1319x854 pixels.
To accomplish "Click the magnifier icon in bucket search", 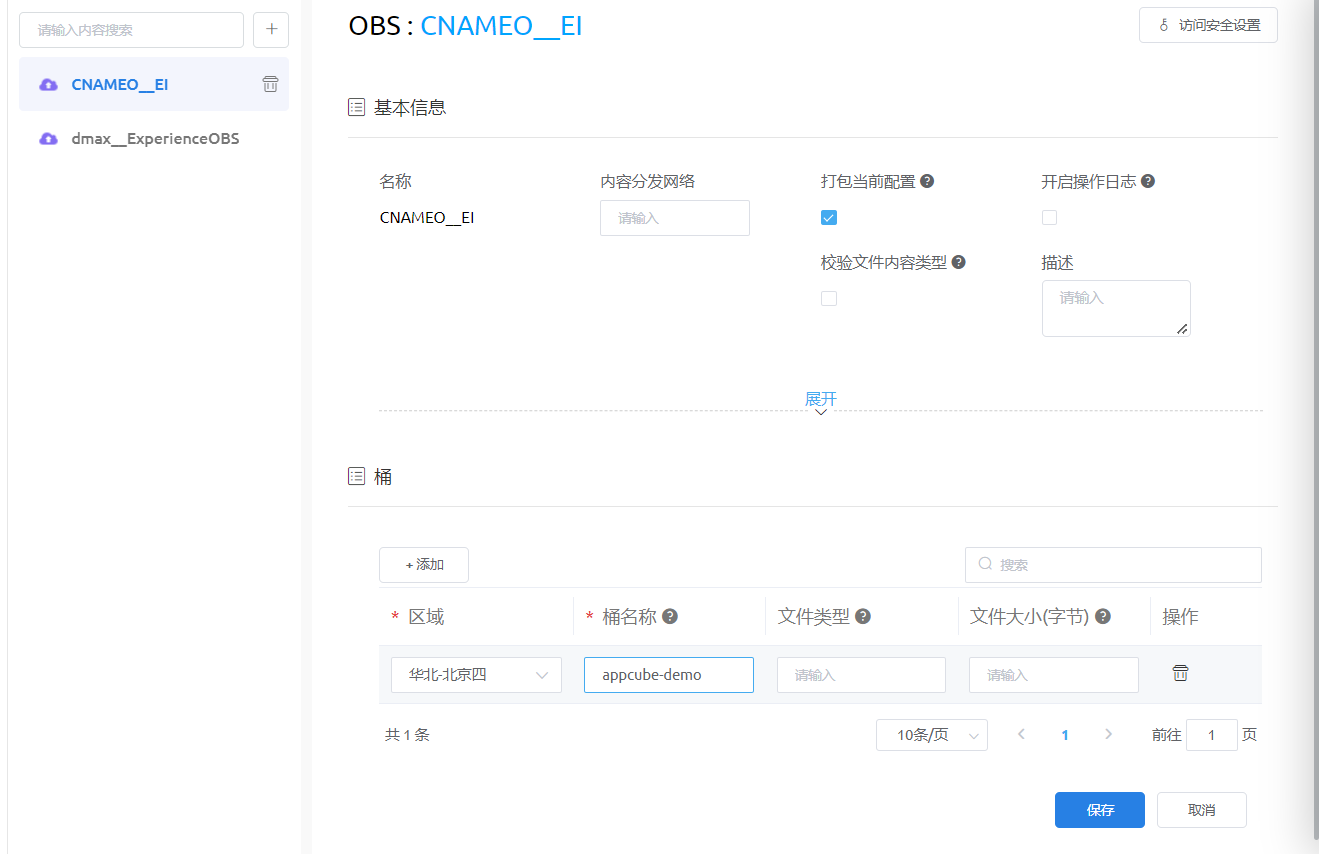I will click(985, 564).
